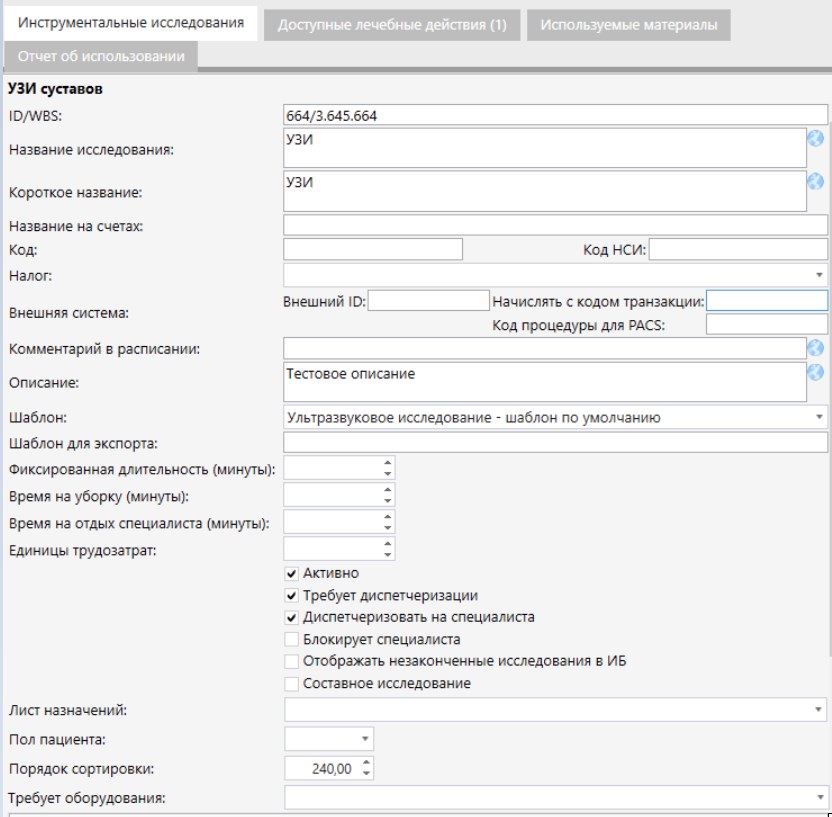The height and width of the screenshot is (817, 832).
Task: Go to Отчет об использовании tab
Action: [101, 57]
